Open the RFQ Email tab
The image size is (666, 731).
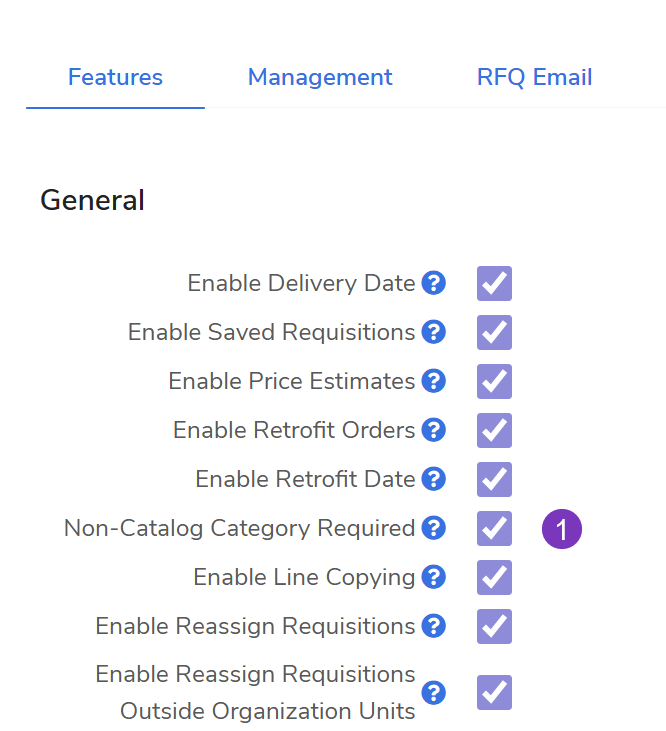click(535, 77)
